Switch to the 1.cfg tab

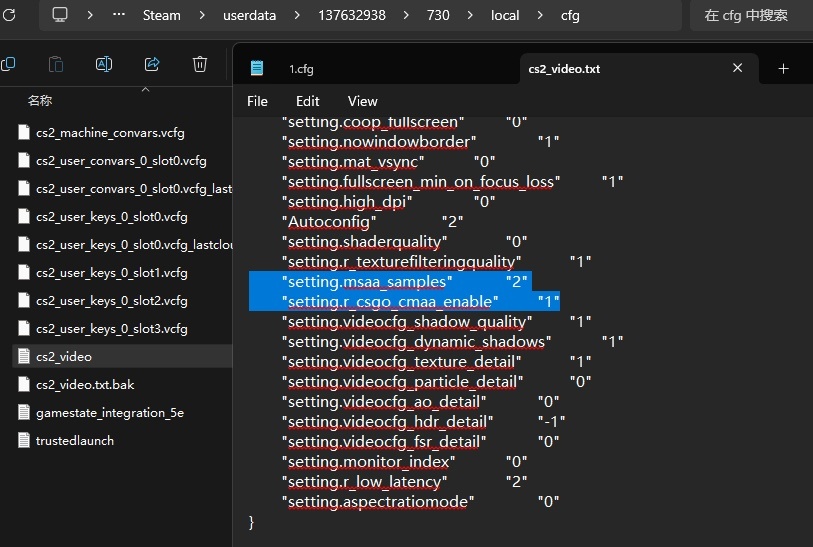click(x=301, y=69)
